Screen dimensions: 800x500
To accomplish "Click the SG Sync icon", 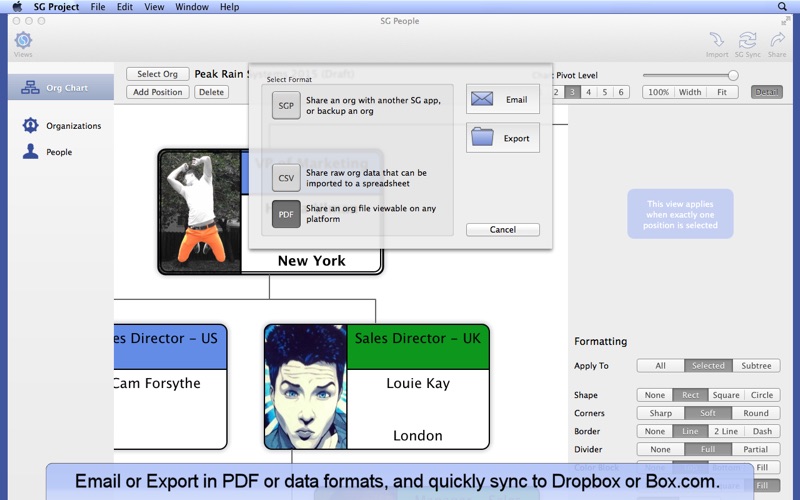I will point(747,40).
